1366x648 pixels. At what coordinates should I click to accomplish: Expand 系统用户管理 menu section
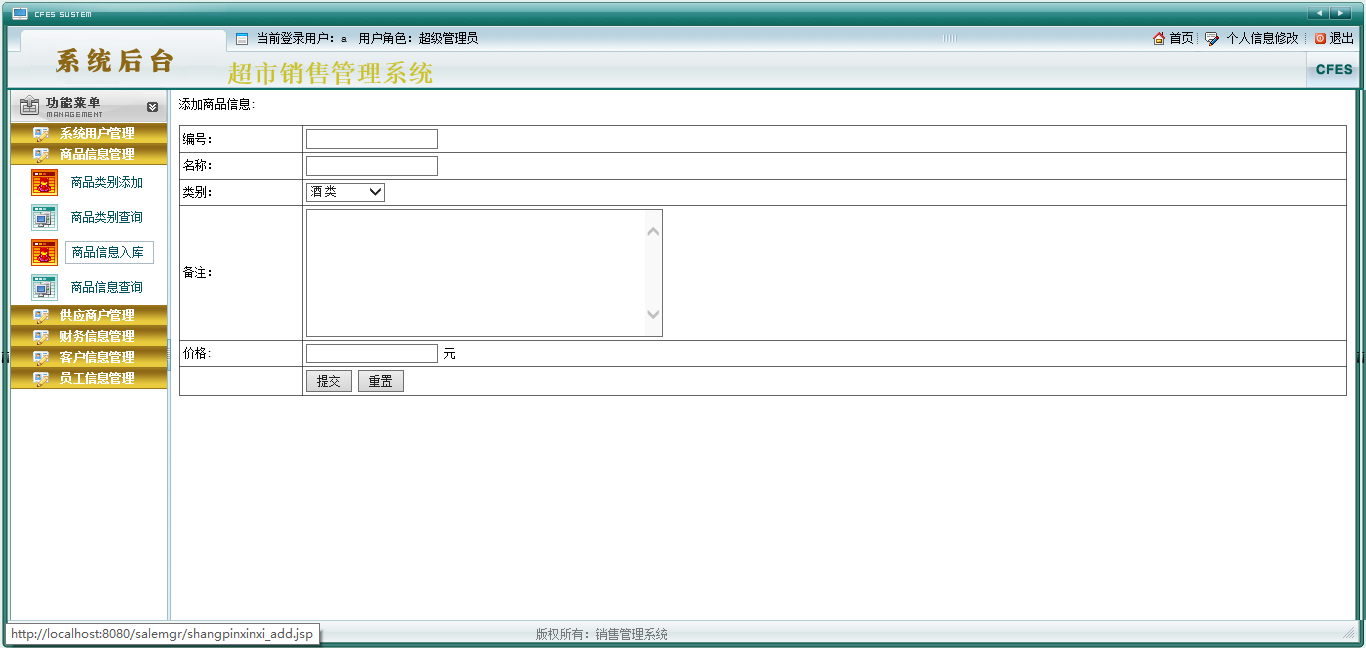point(89,133)
